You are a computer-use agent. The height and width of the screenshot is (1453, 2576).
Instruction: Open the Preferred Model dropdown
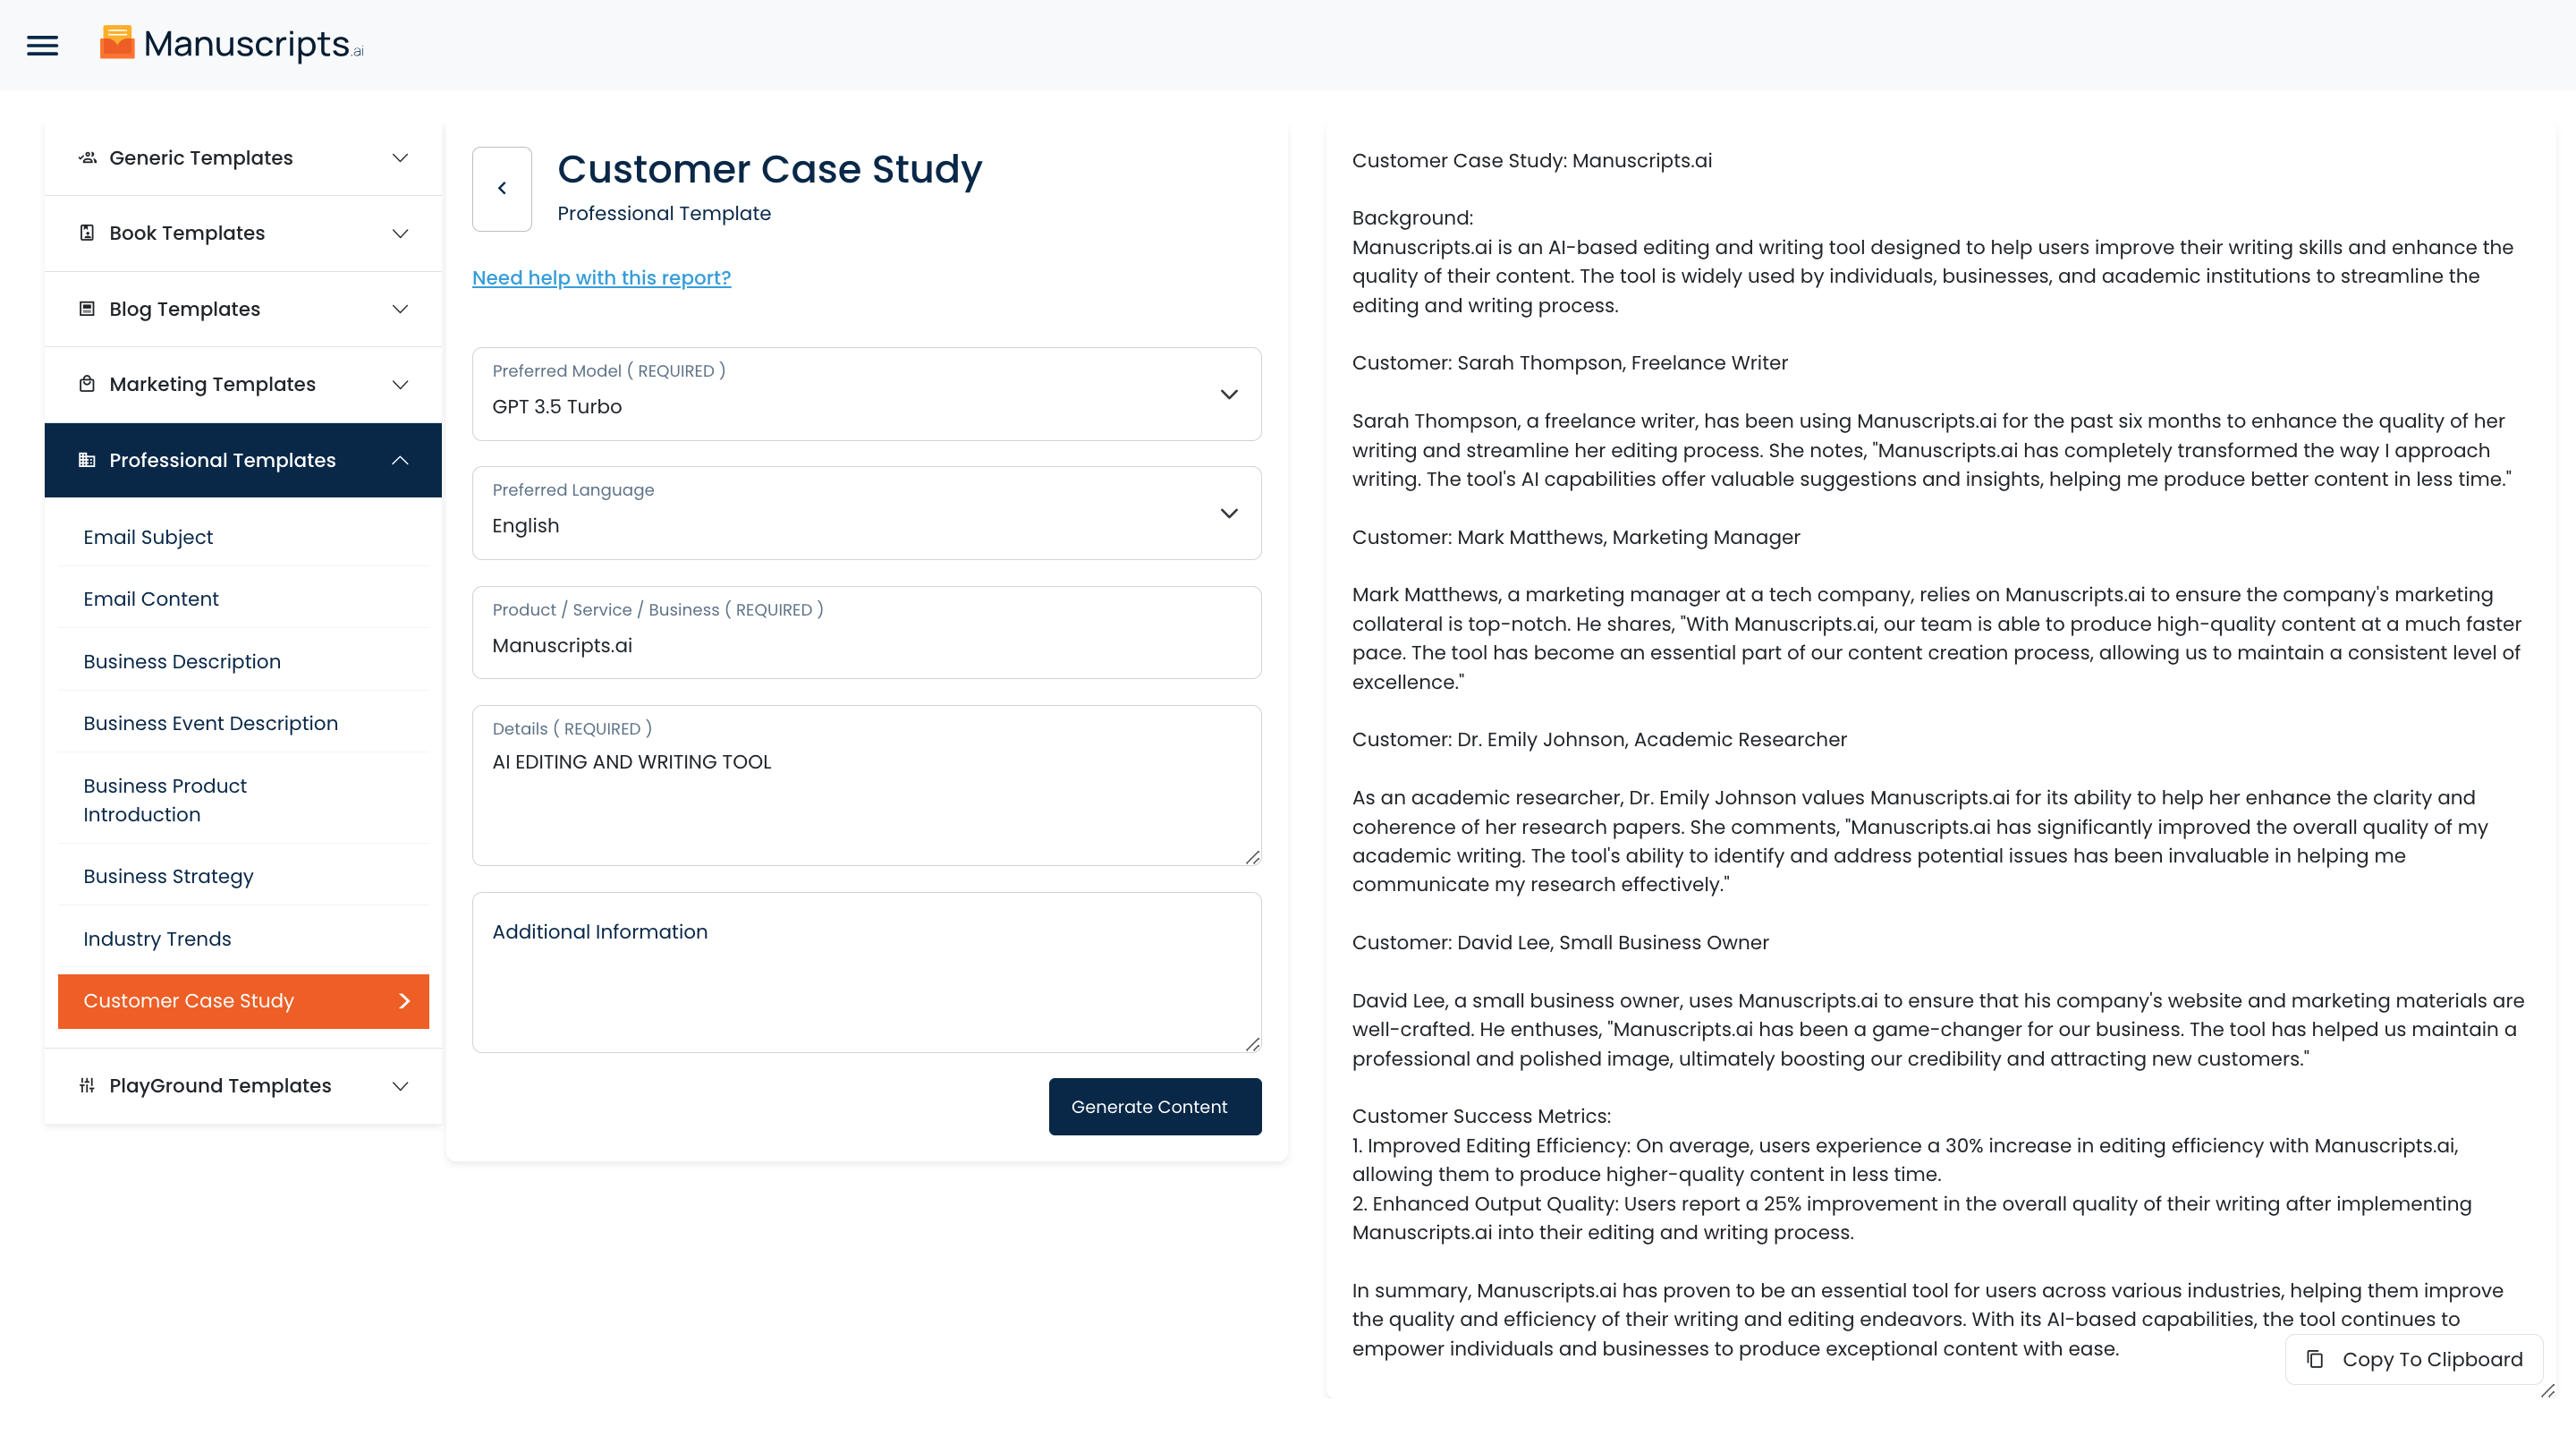tap(866, 394)
